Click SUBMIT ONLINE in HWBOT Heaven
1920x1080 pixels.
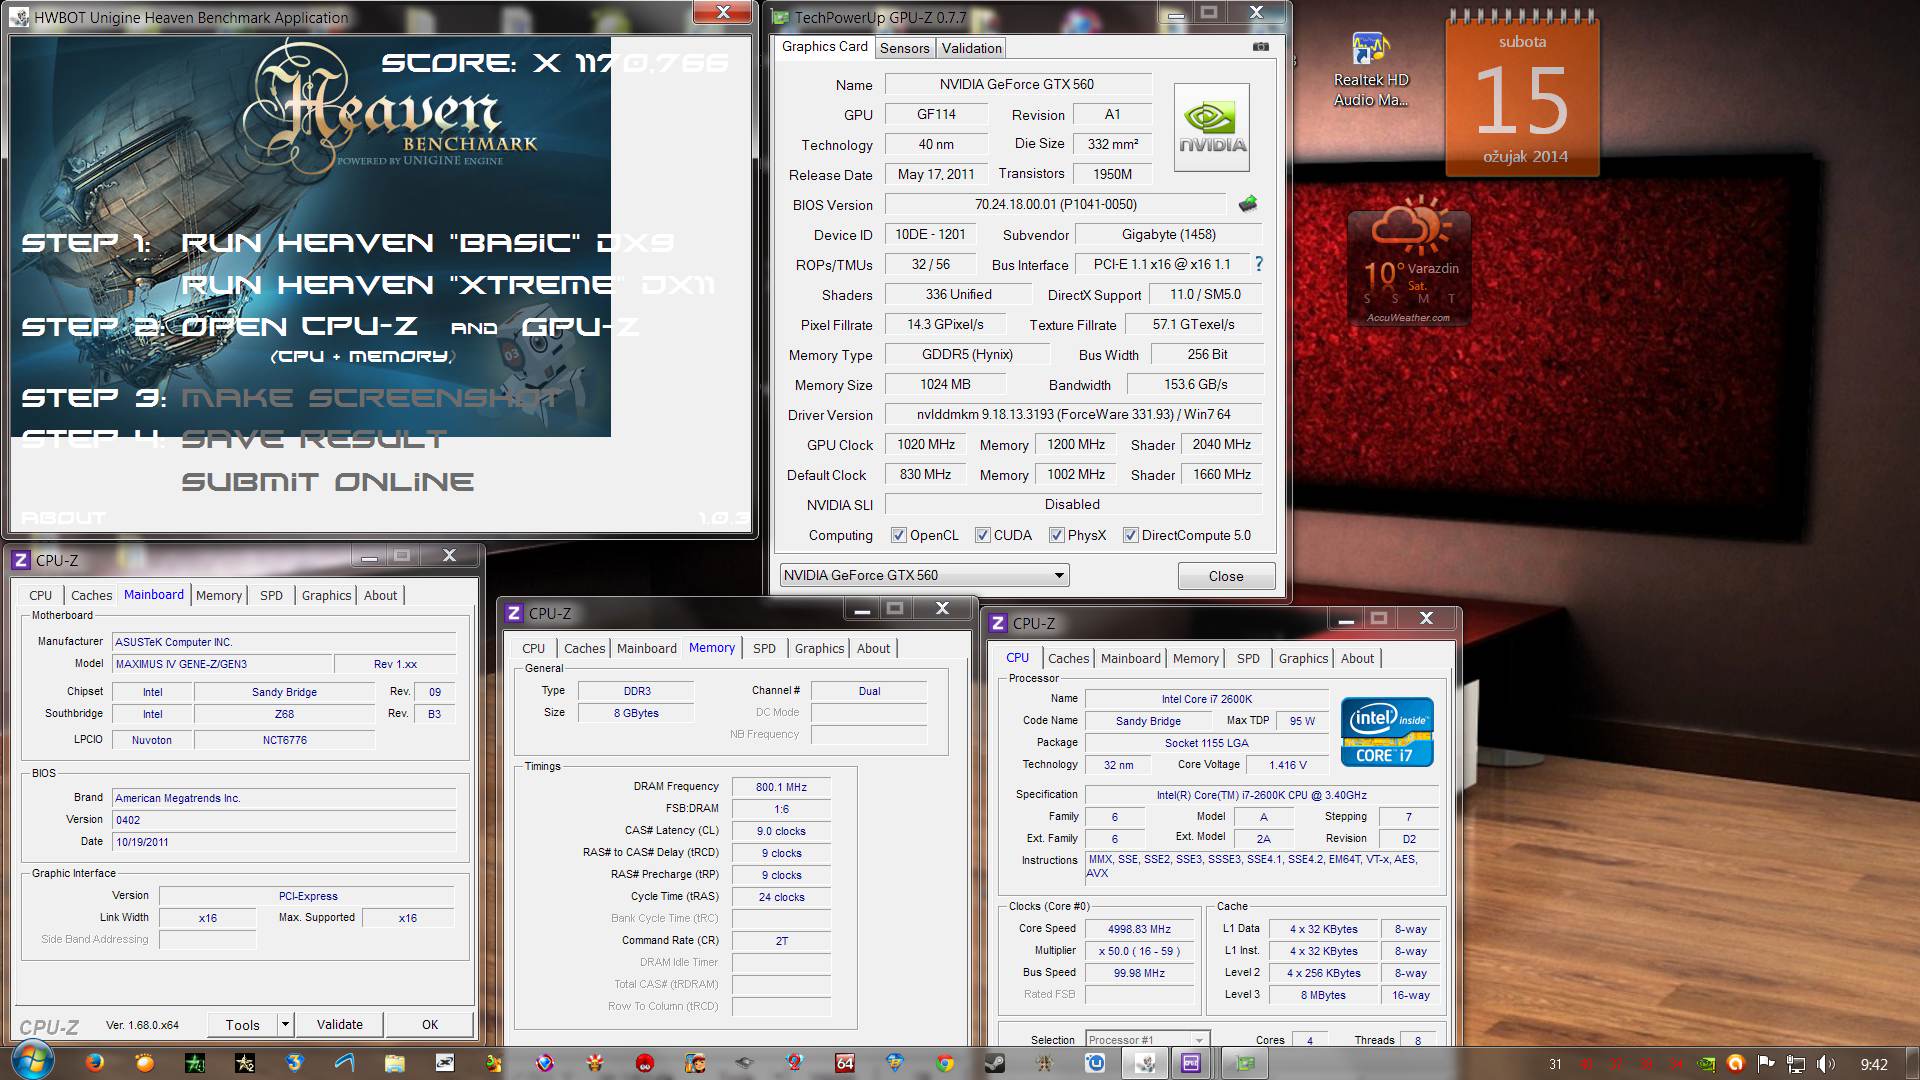tap(327, 482)
